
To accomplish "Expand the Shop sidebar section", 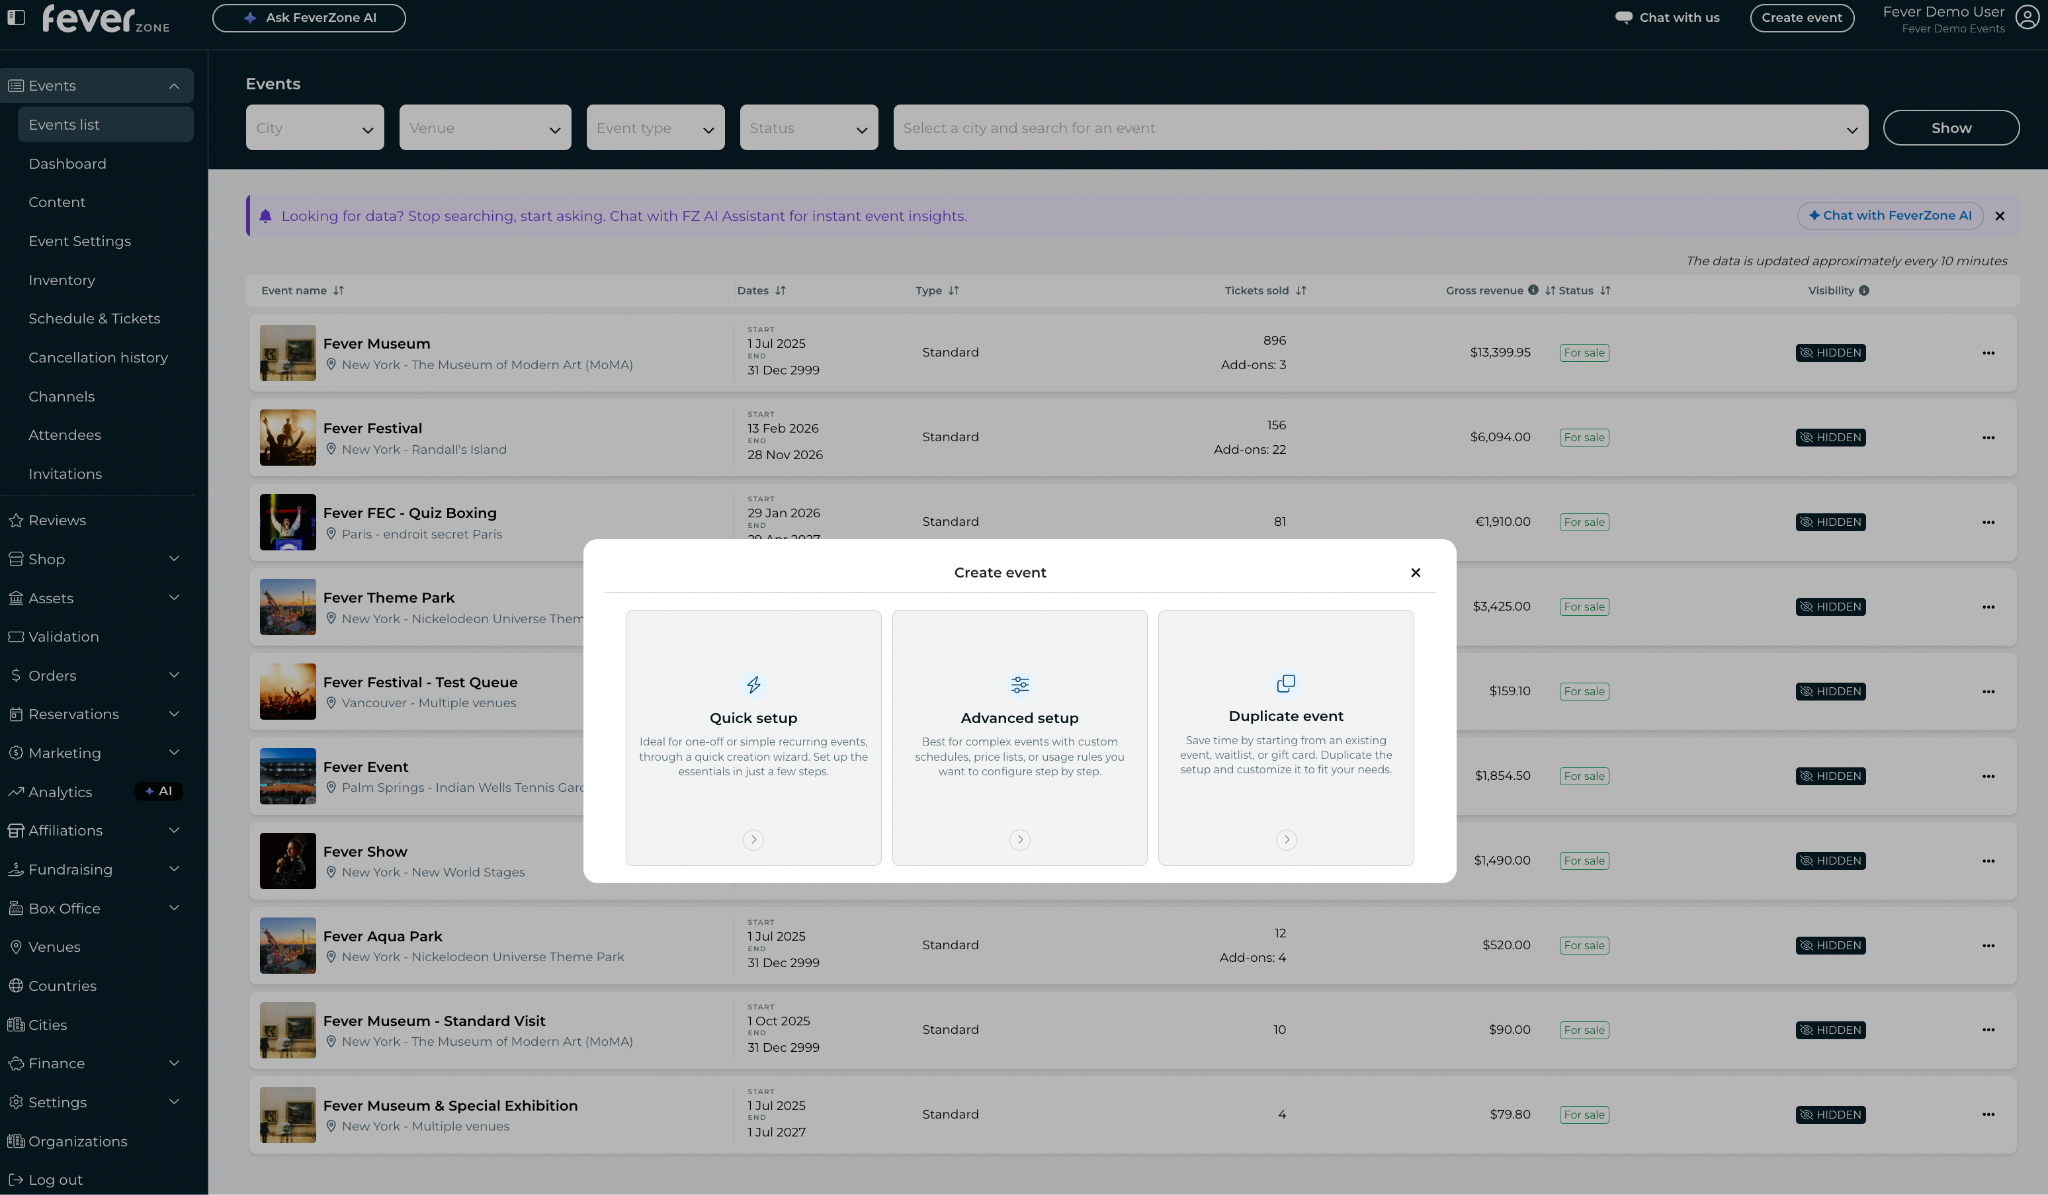I will click(x=174, y=559).
